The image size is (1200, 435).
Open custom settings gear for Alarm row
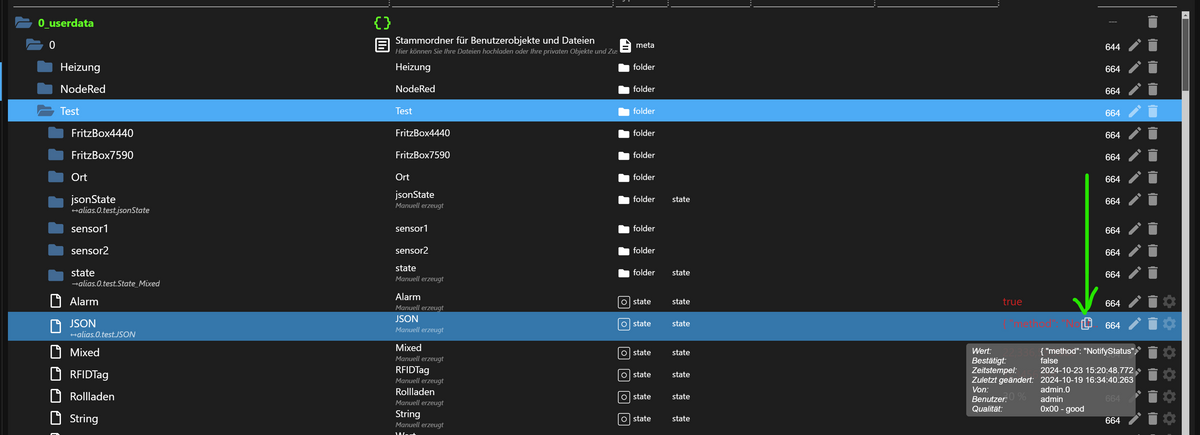(1170, 301)
